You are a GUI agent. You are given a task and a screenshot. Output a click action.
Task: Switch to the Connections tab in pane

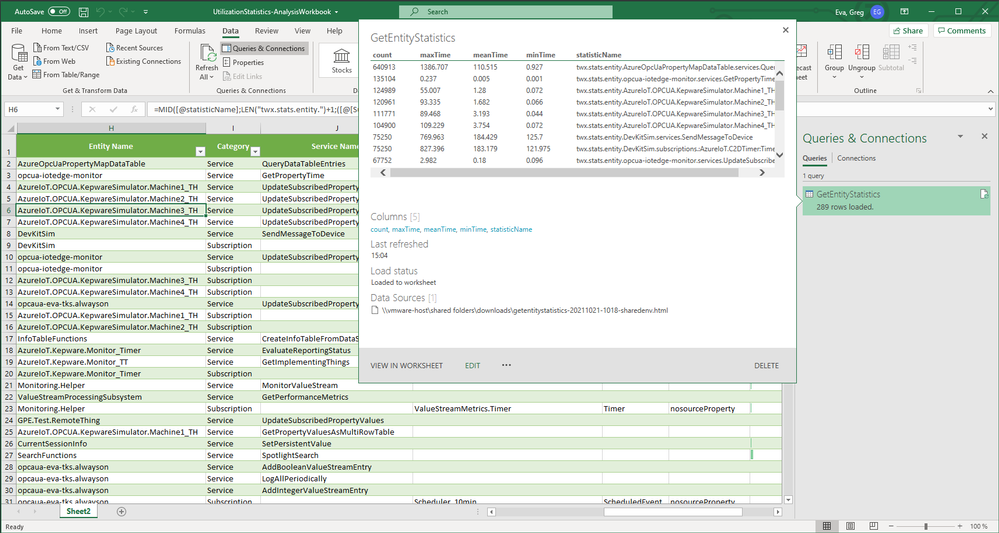pyautogui.click(x=856, y=158)
